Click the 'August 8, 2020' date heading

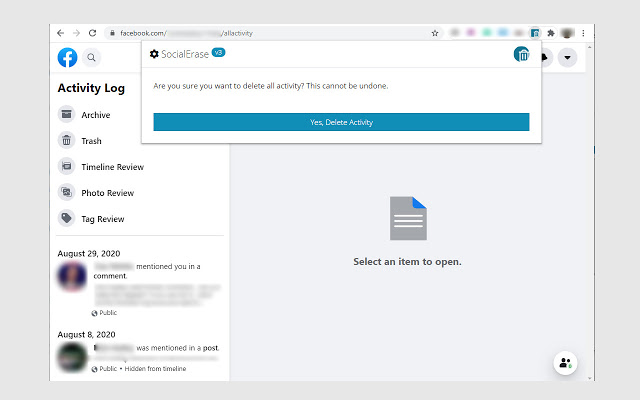86,335
